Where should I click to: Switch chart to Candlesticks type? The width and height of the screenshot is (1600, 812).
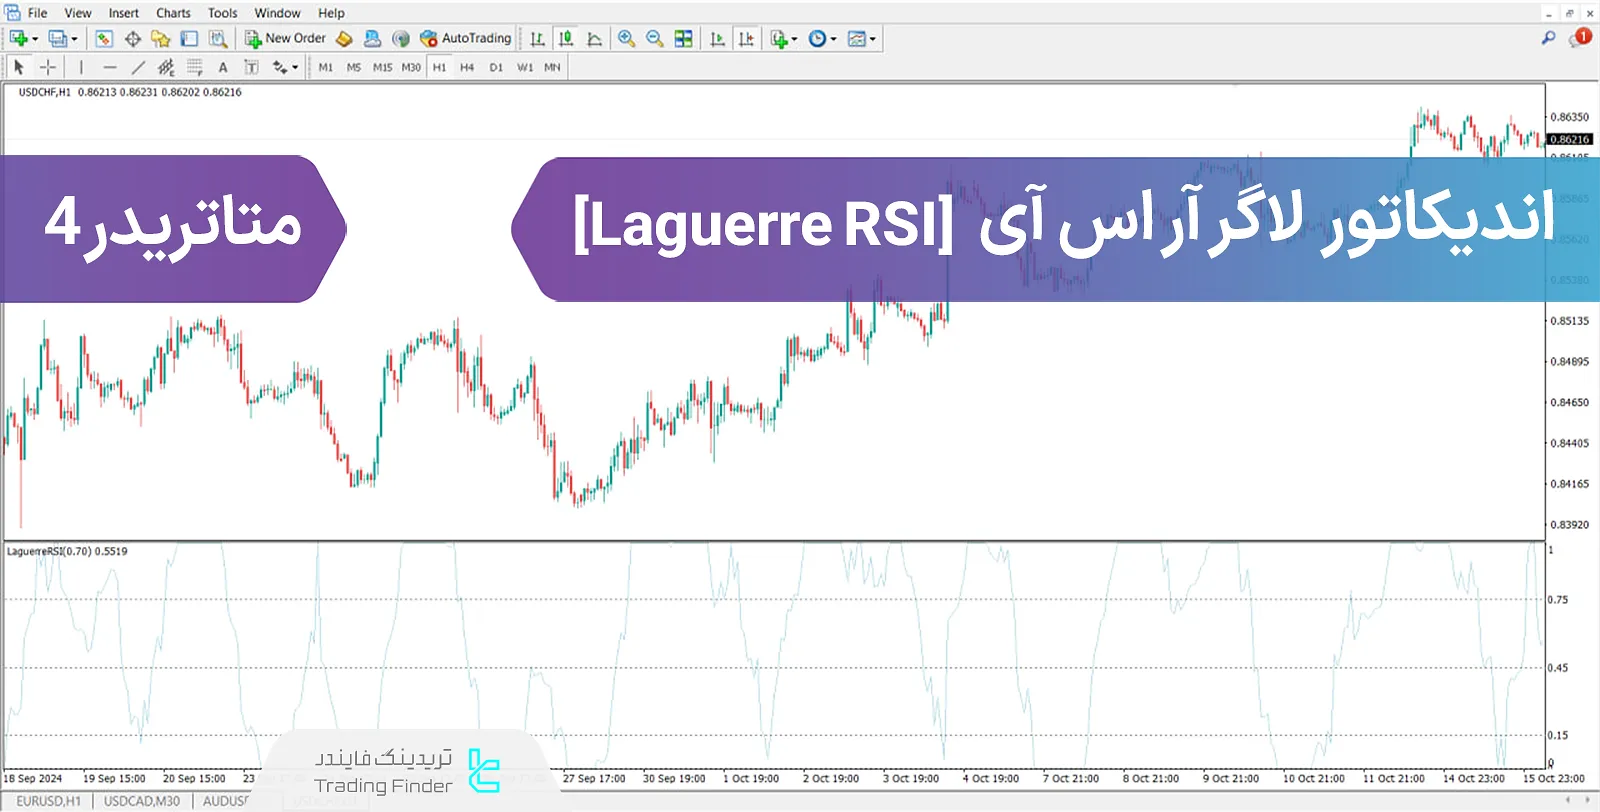(566, 39)
